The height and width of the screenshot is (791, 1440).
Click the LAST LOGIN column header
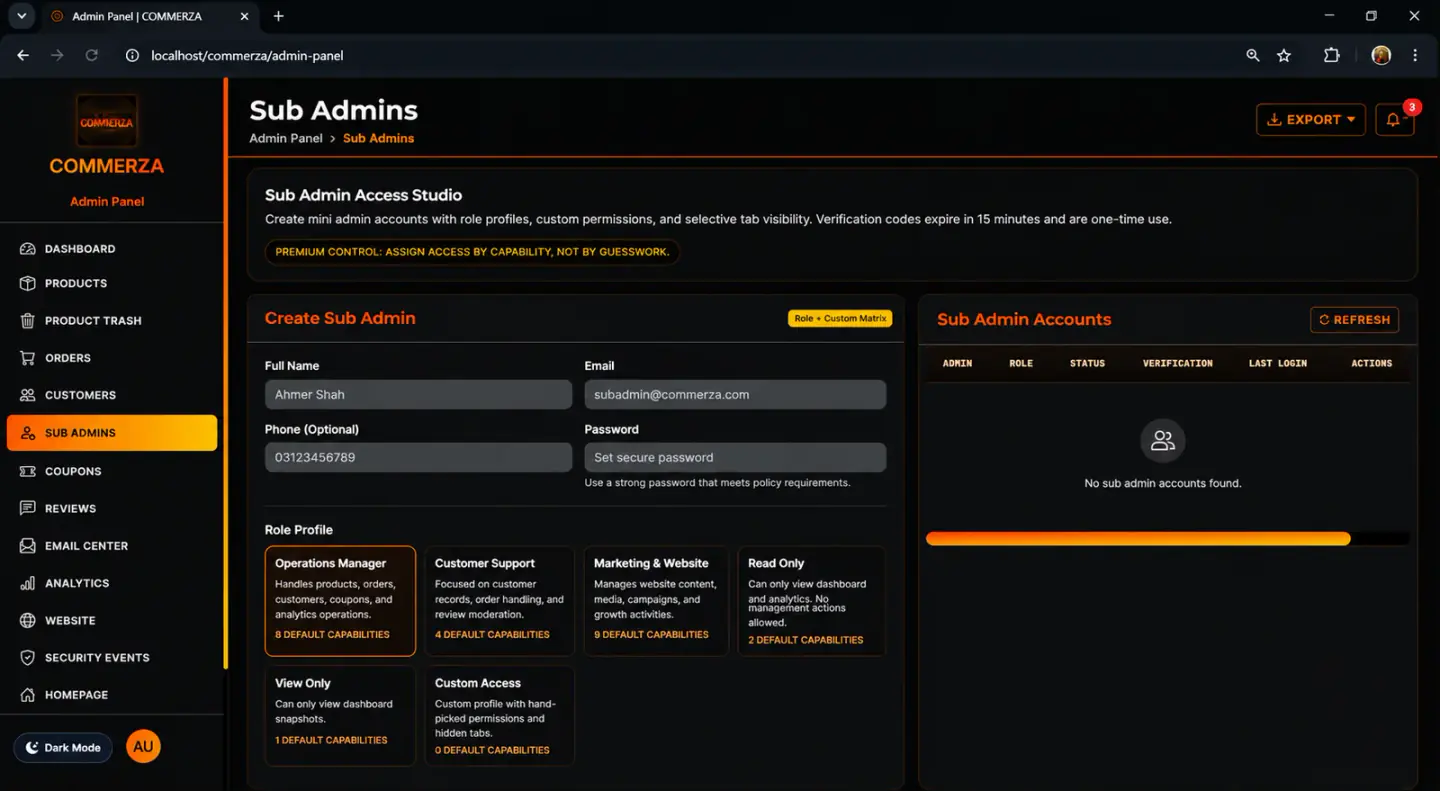coord(1278,364)
